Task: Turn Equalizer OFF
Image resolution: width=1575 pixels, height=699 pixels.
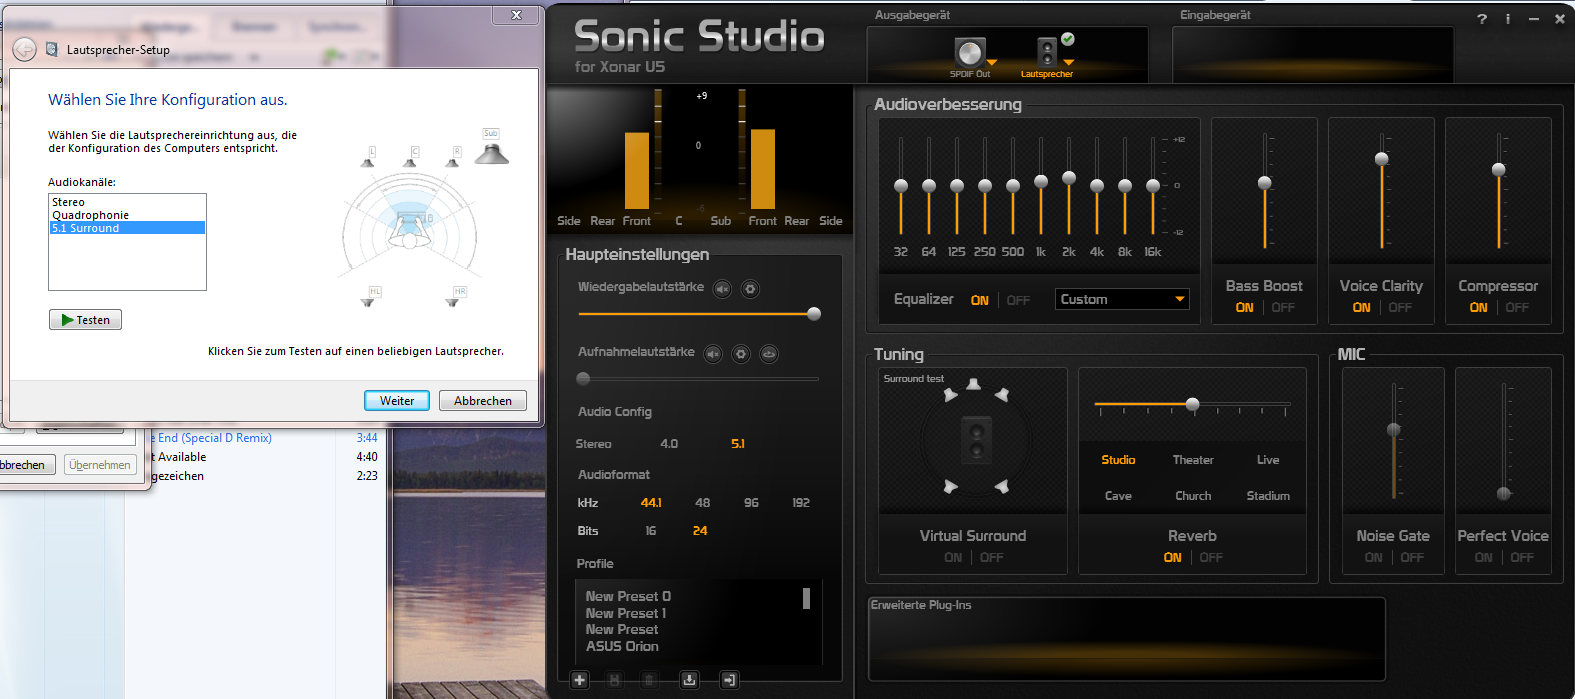Action: pyautogui.click(x=1018, y=300)
